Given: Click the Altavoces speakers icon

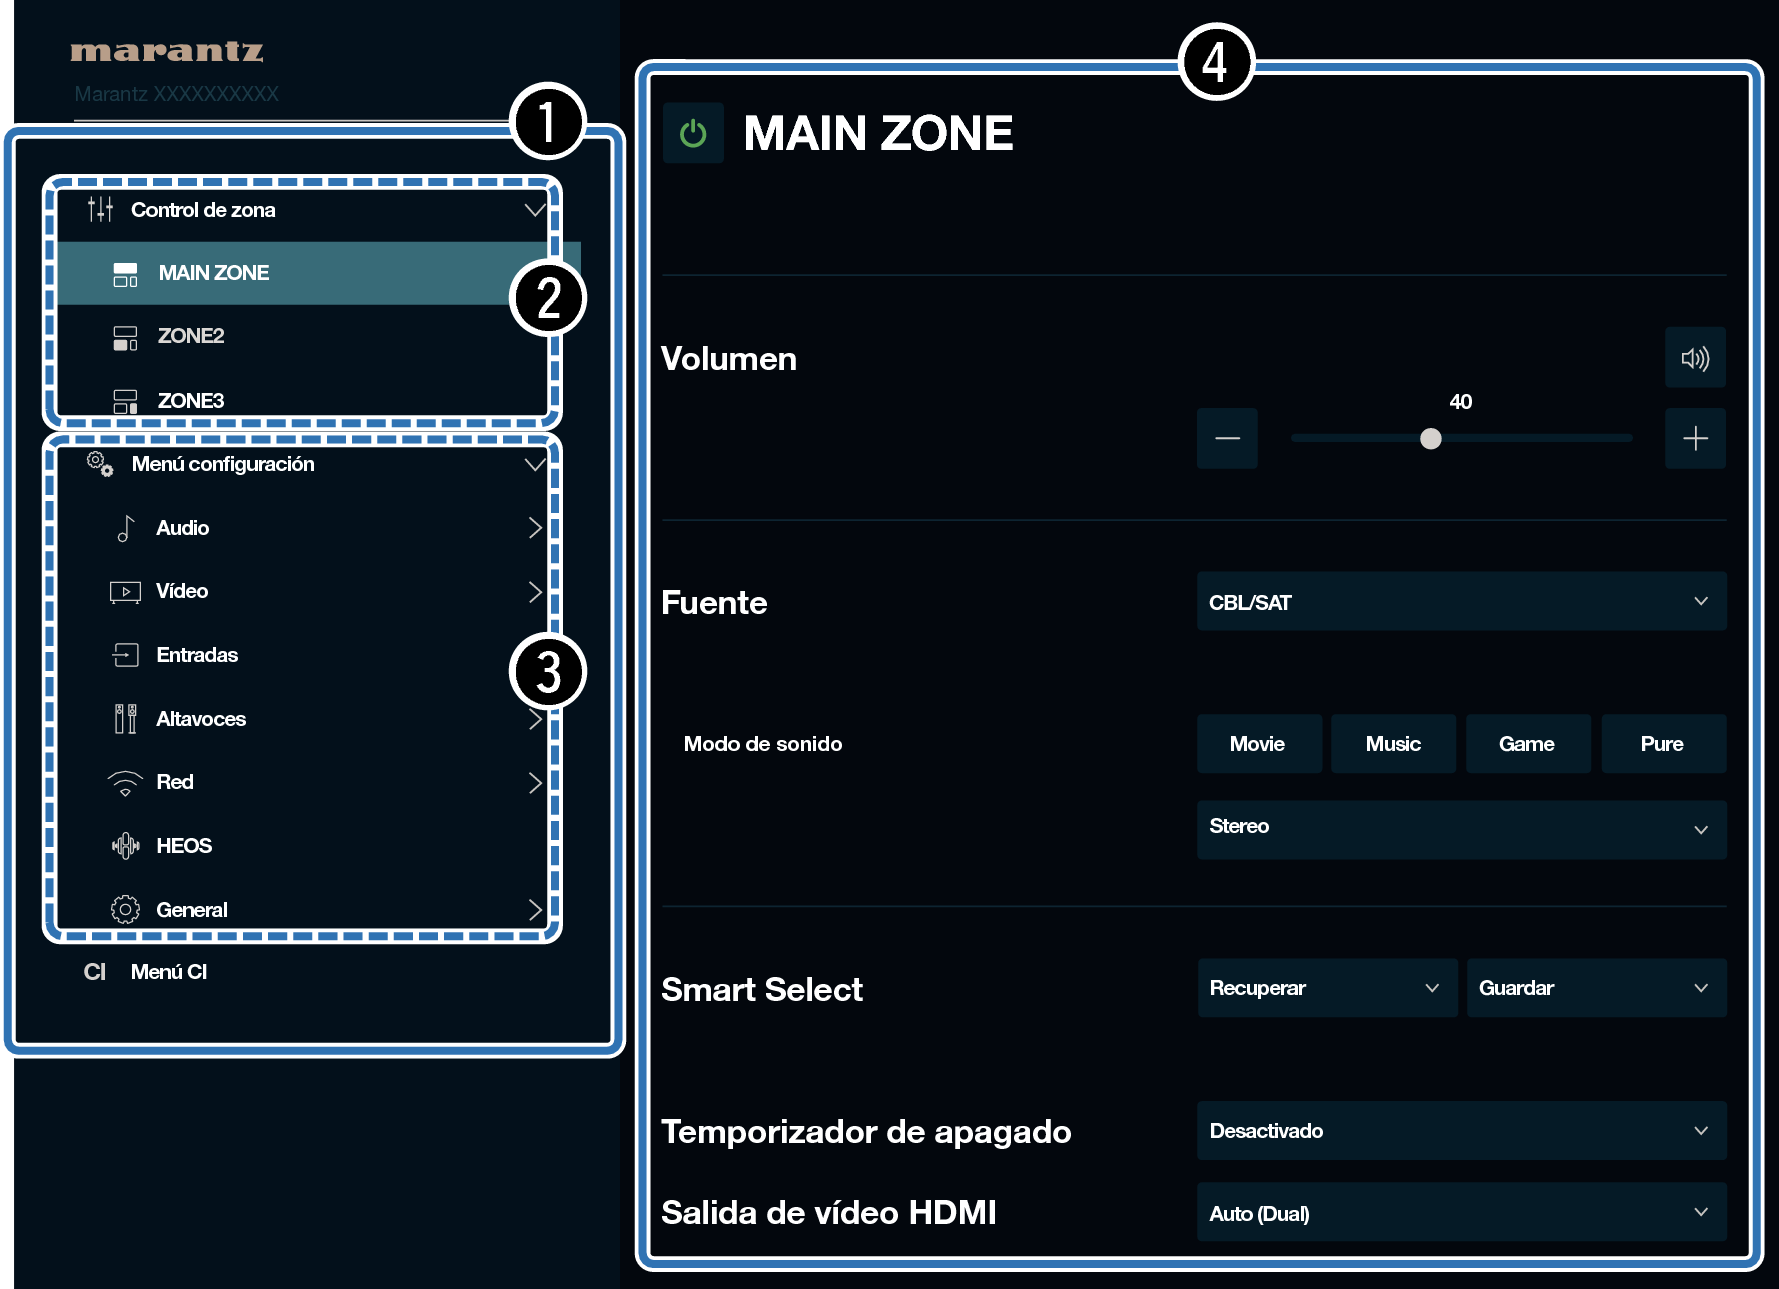Looking at the screenshot, I should (125, 719).
